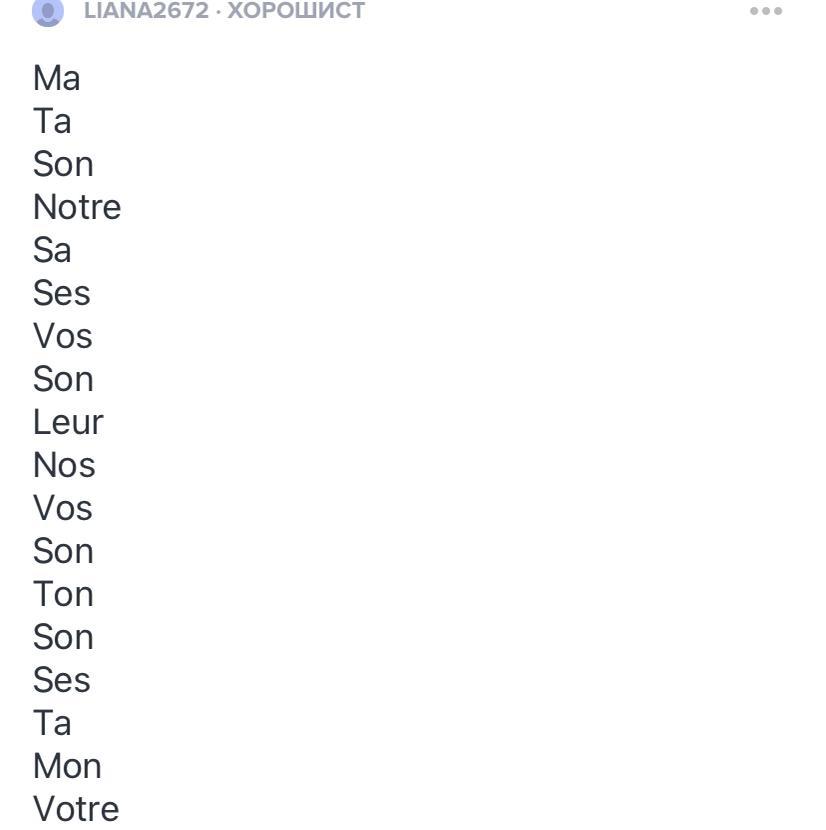Select the Ta line directly above Mon
This screenshot has width=826, height=830.
52,723
